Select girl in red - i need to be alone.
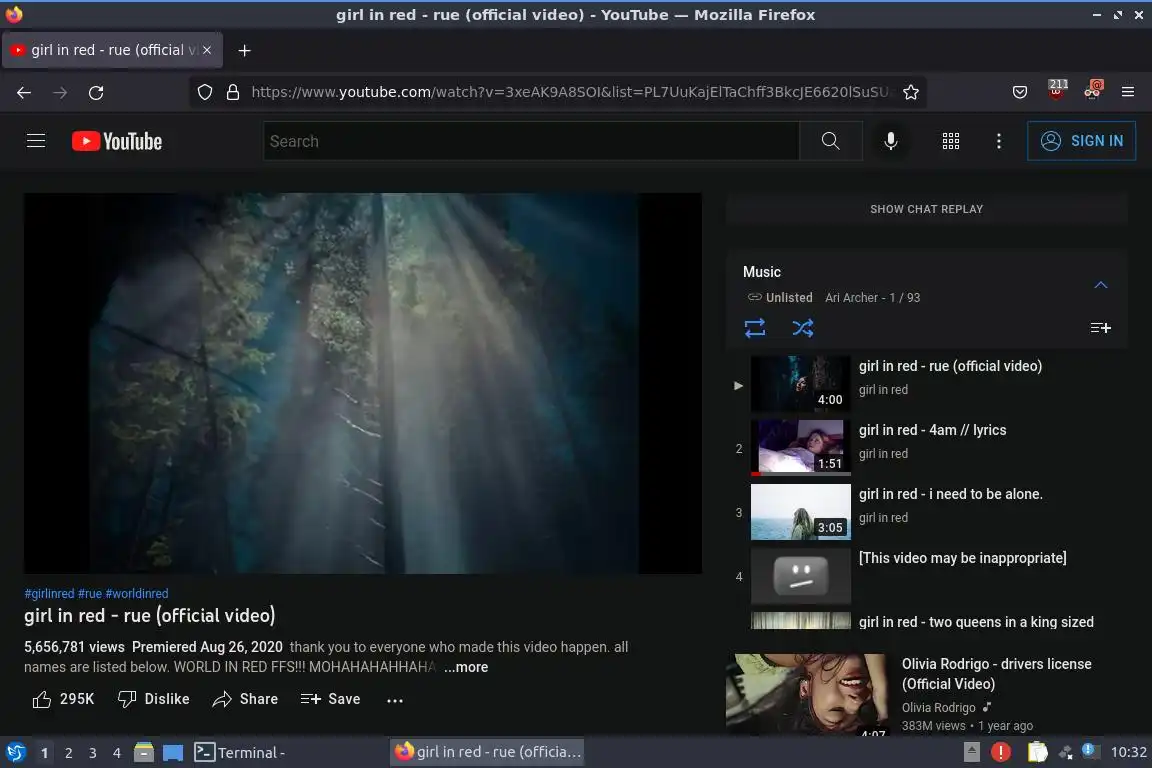 pyautogui.click(x=951, y=494)
